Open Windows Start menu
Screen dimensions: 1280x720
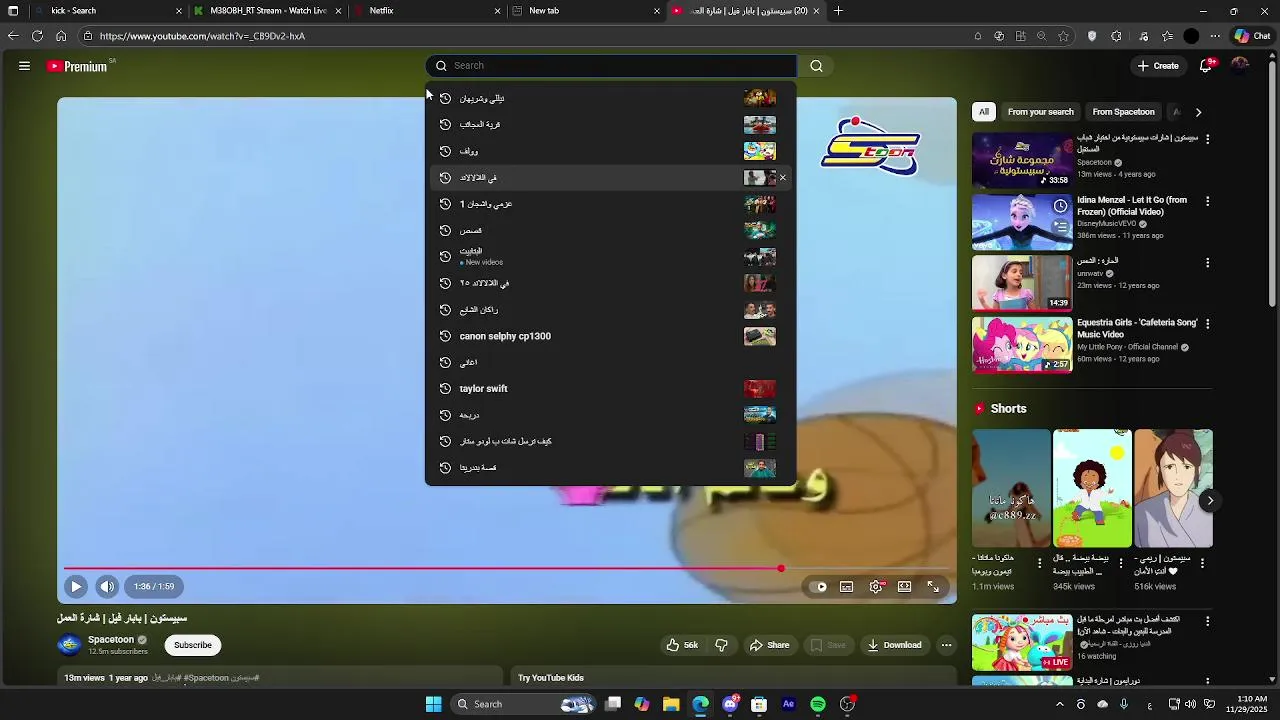pos(433,704)
